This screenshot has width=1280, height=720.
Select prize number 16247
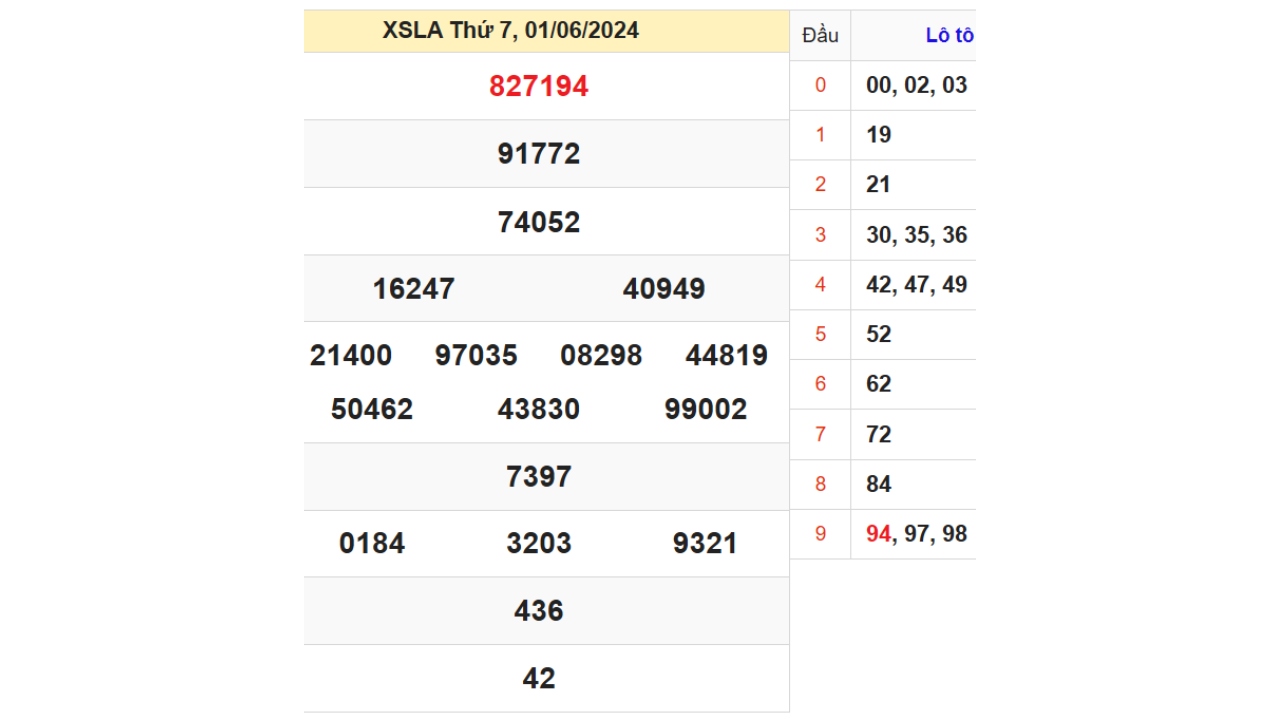click(x=414, y=289)
